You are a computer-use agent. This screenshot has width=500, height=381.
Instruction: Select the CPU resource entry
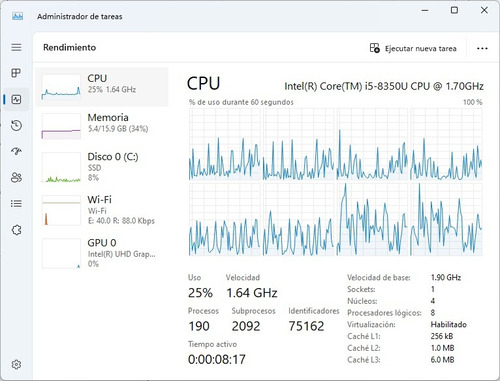(x=102, y=87)
